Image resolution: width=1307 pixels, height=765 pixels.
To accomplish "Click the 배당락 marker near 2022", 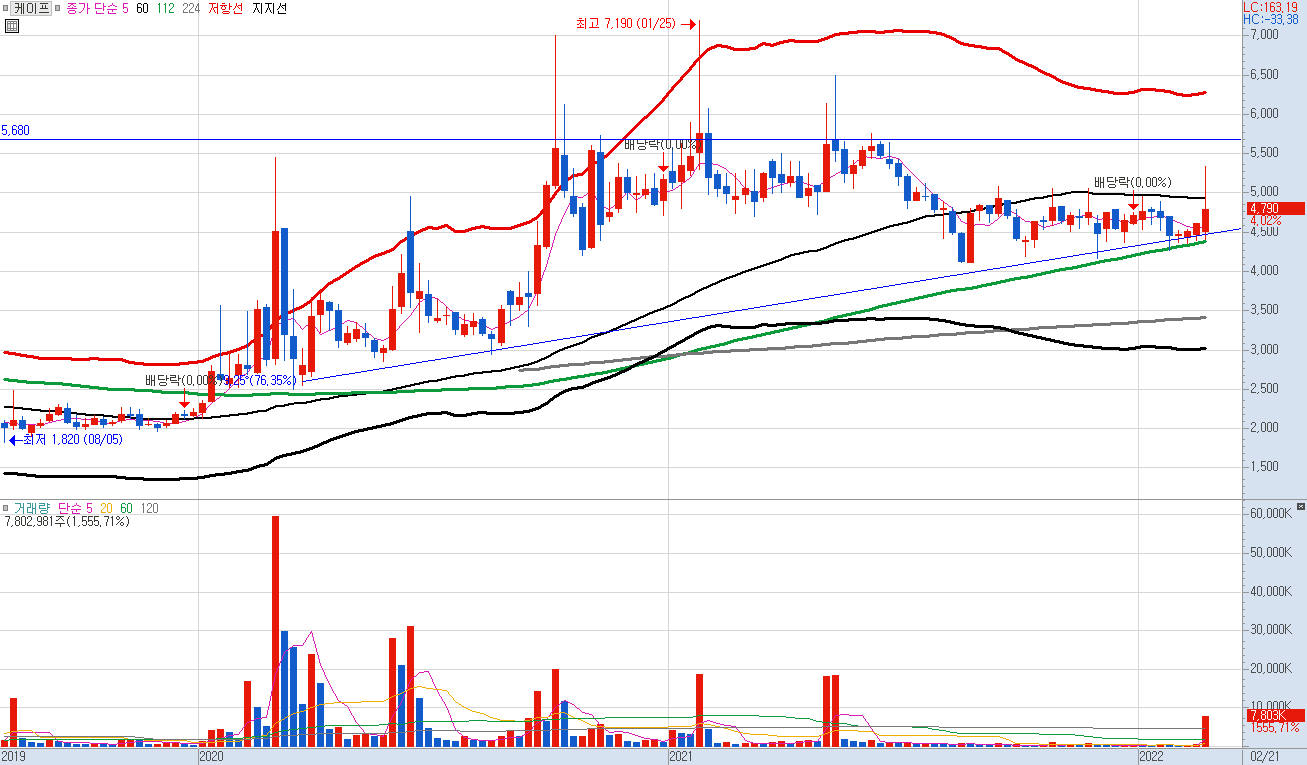I will coord(1131,182).
